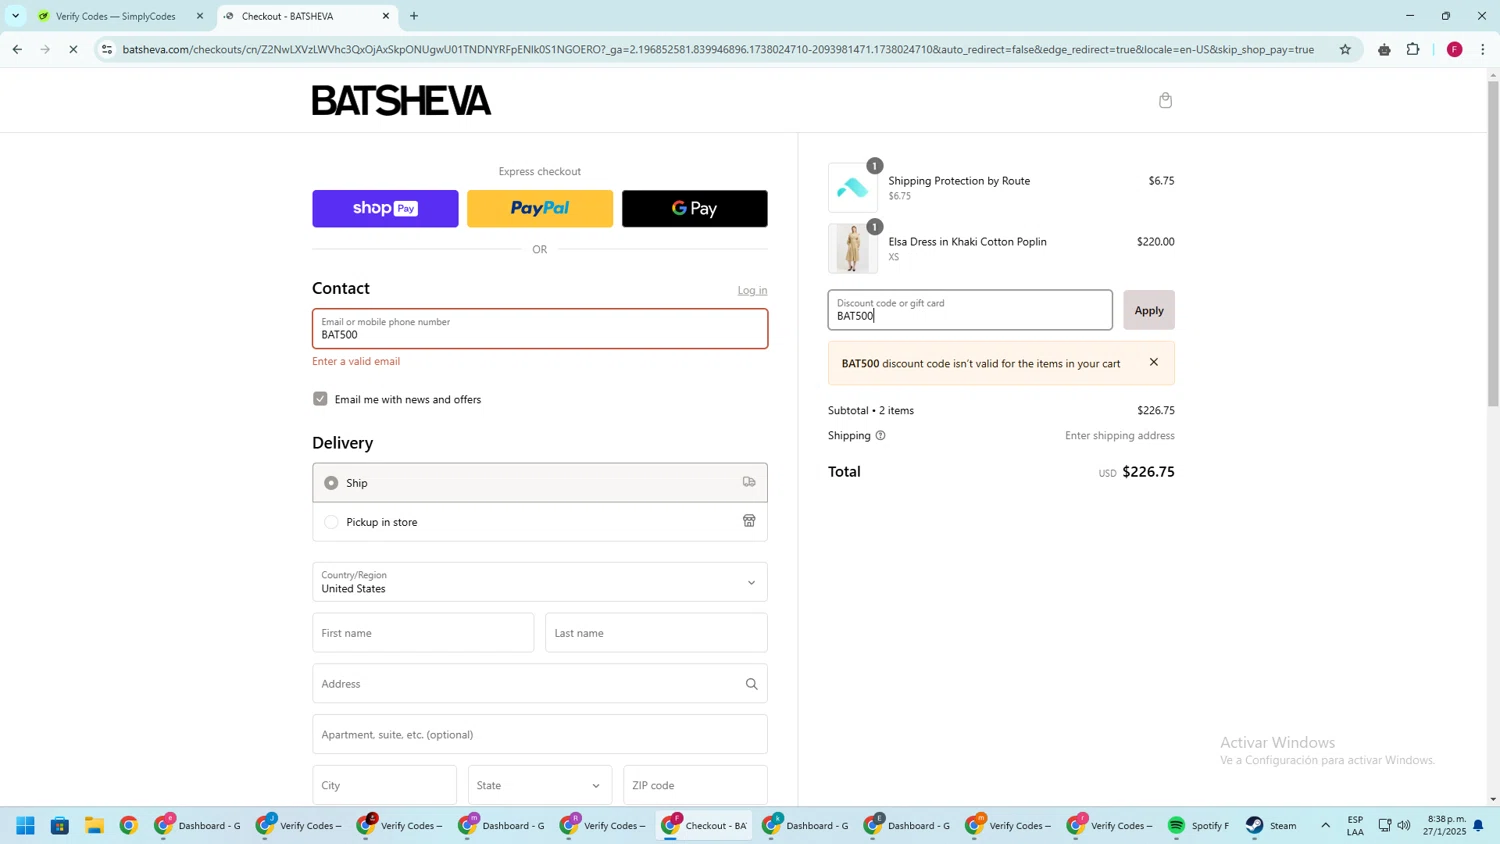Open first Dashboard Chrome window in taskbar
This screenshot has width=1500, height=844.
[x=198, y=825]
